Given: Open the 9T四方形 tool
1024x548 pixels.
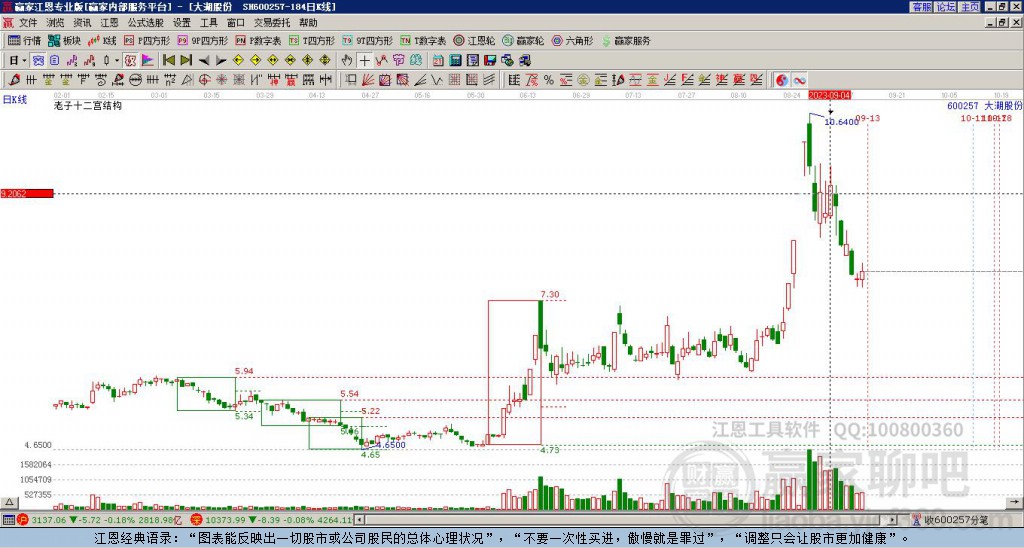Looking at the screenshot, I should 367,40.
